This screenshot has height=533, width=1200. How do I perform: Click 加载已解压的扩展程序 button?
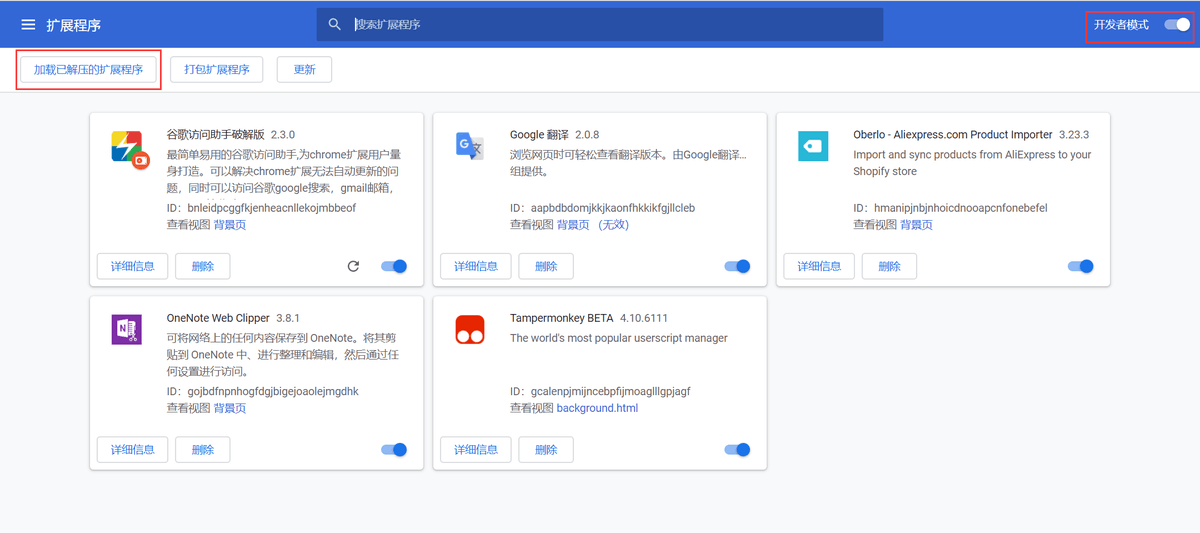pyautogui.click(x=88, y=70)
